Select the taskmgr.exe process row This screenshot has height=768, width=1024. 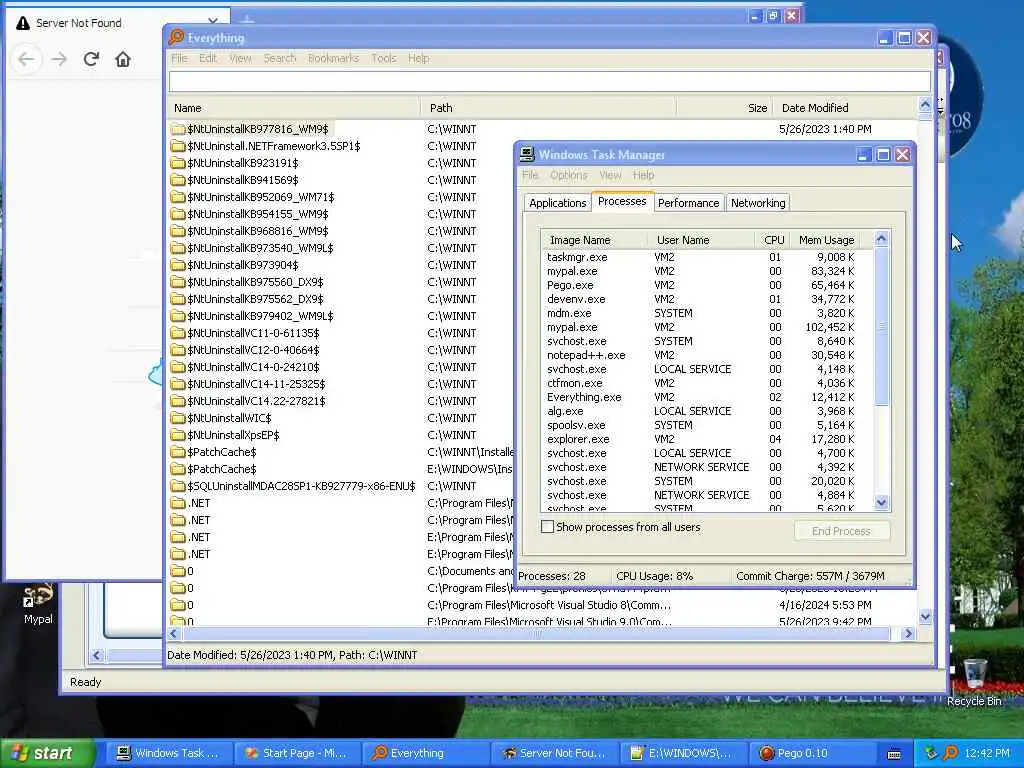[707, 257]
